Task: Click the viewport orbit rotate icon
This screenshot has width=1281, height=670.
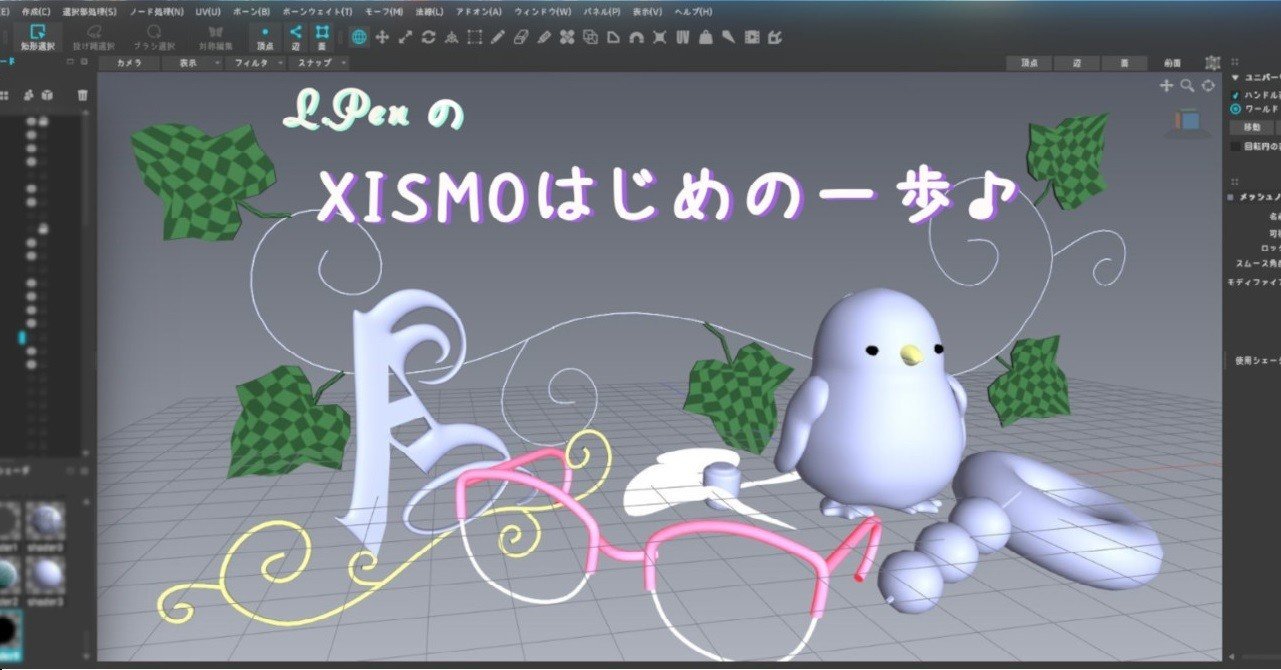Action: [x=1208, y=86]
